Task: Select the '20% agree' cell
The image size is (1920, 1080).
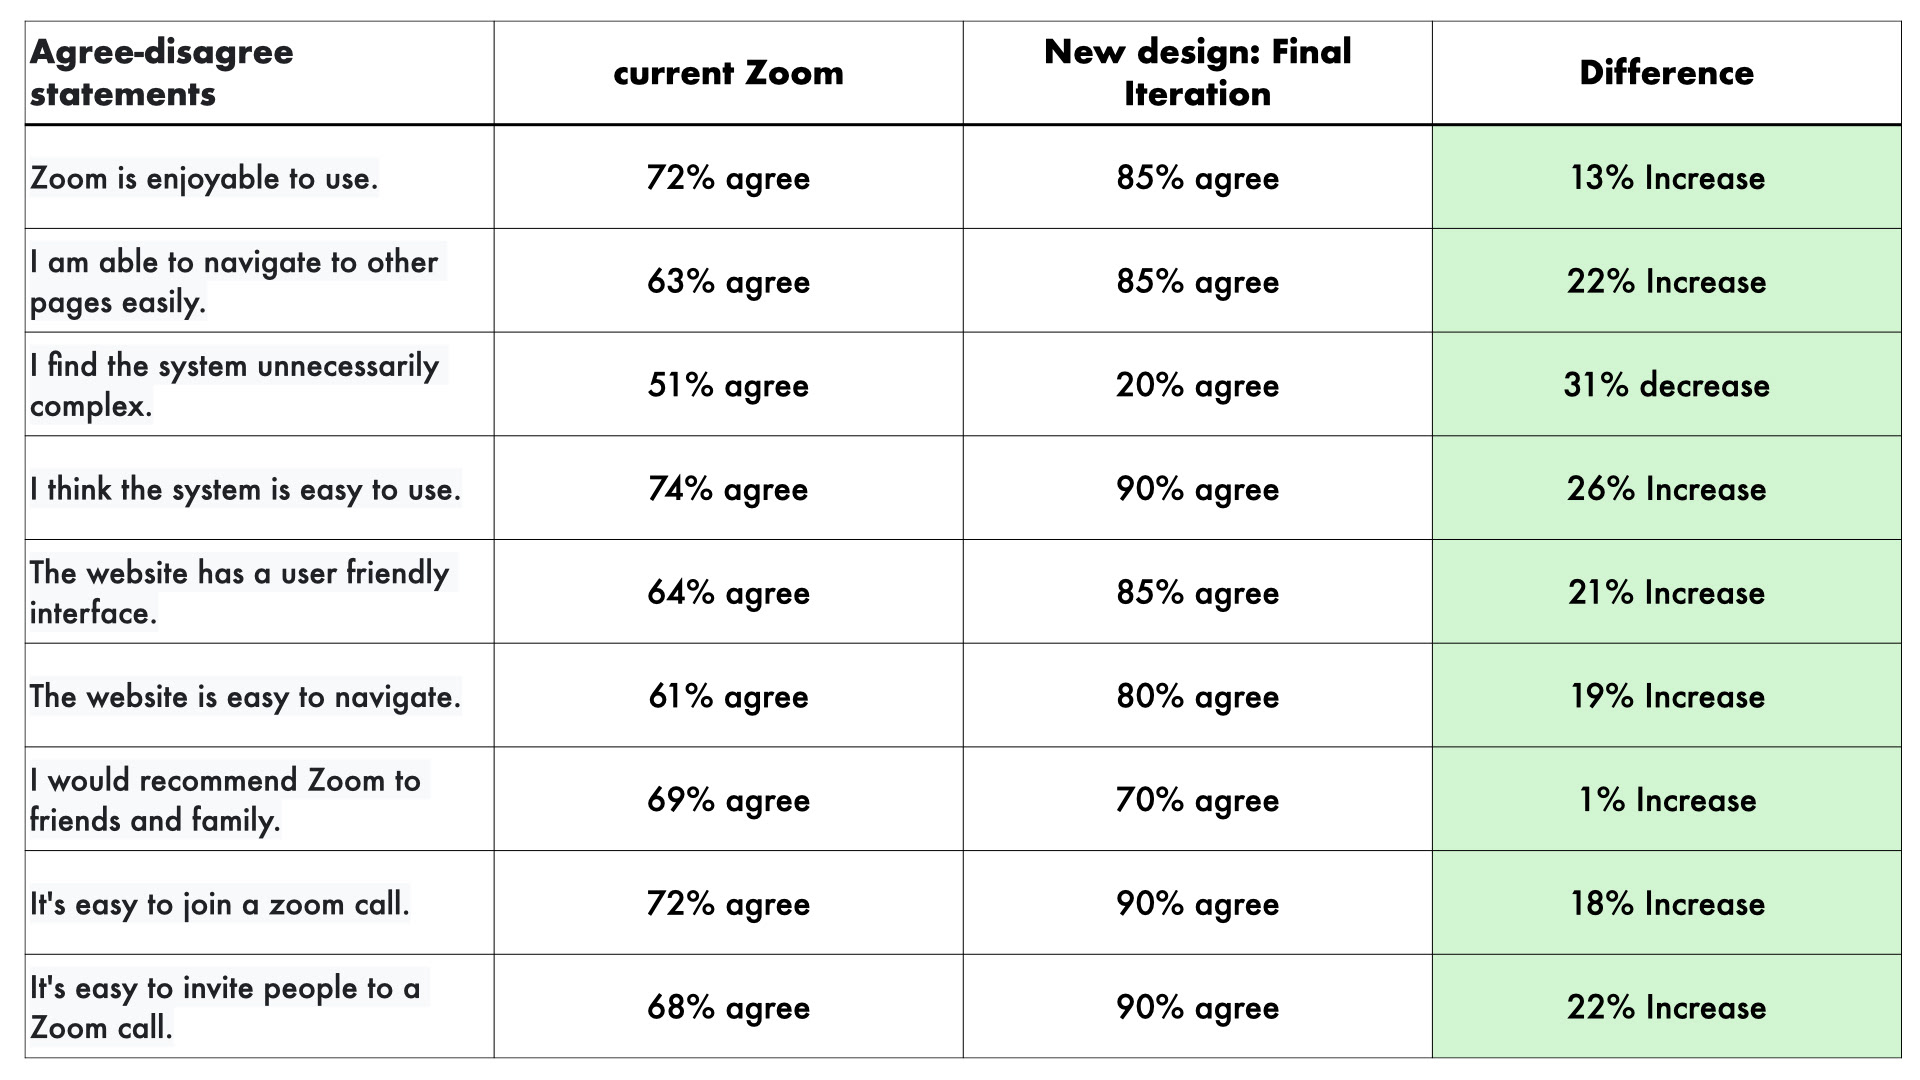Action: [1197, 385]
